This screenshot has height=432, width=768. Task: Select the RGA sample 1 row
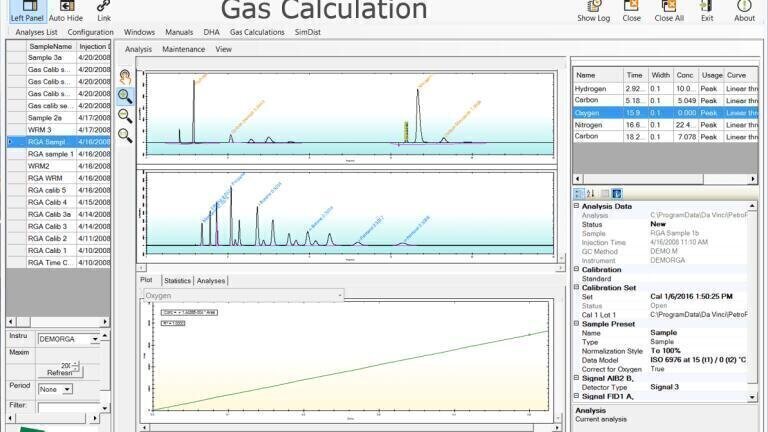point(59,154)
